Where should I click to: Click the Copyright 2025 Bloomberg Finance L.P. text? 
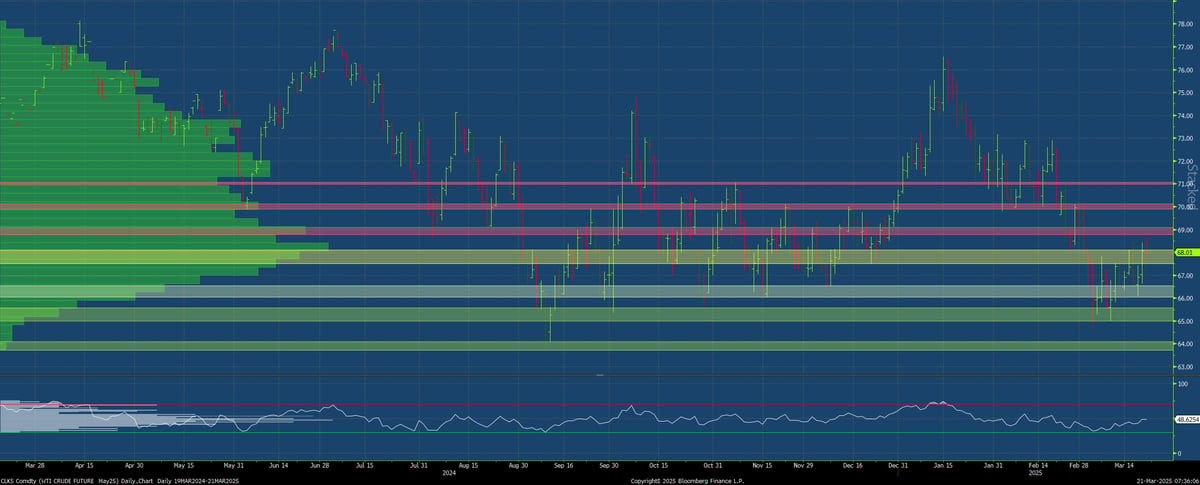pyautogui.click(x=689, y=480)
